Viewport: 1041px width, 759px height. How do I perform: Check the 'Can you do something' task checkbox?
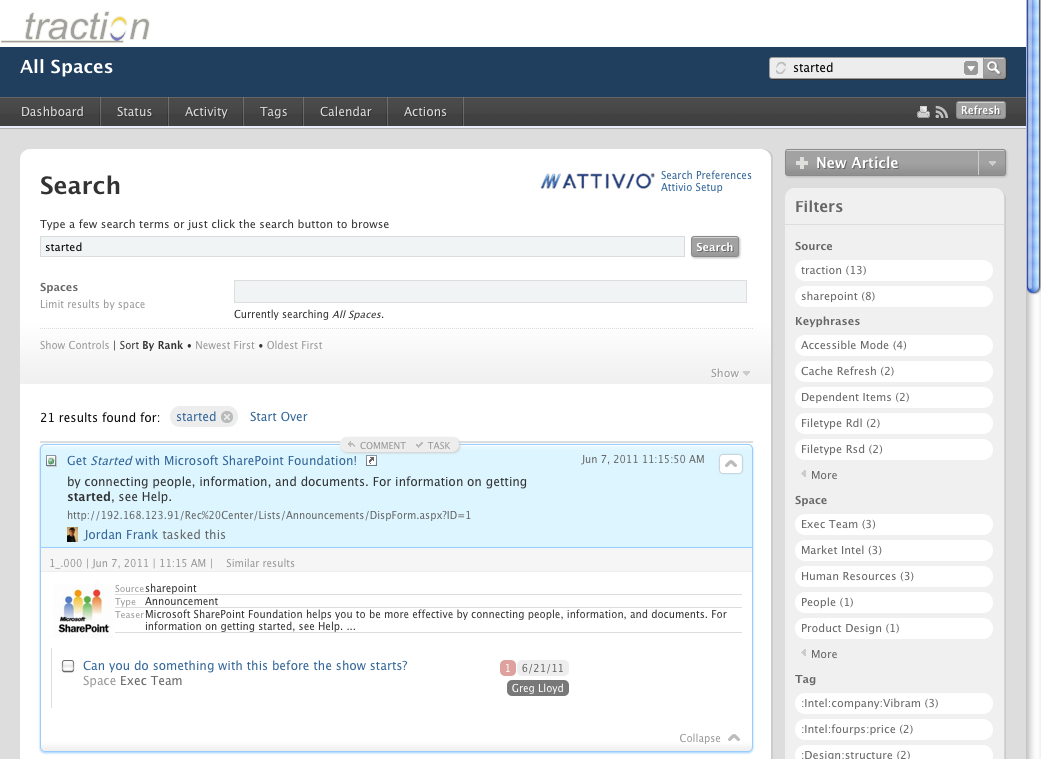(68, 666)
